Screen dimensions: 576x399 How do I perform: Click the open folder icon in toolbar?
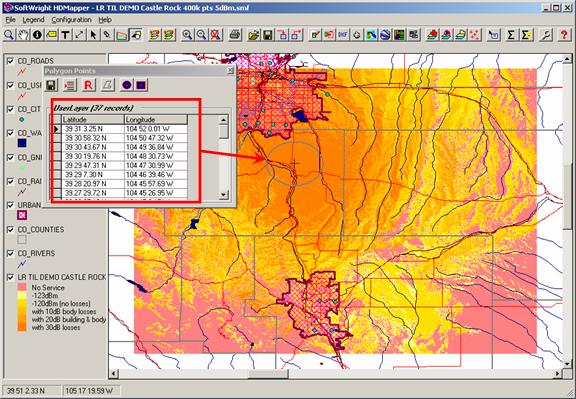pos(253,35)
